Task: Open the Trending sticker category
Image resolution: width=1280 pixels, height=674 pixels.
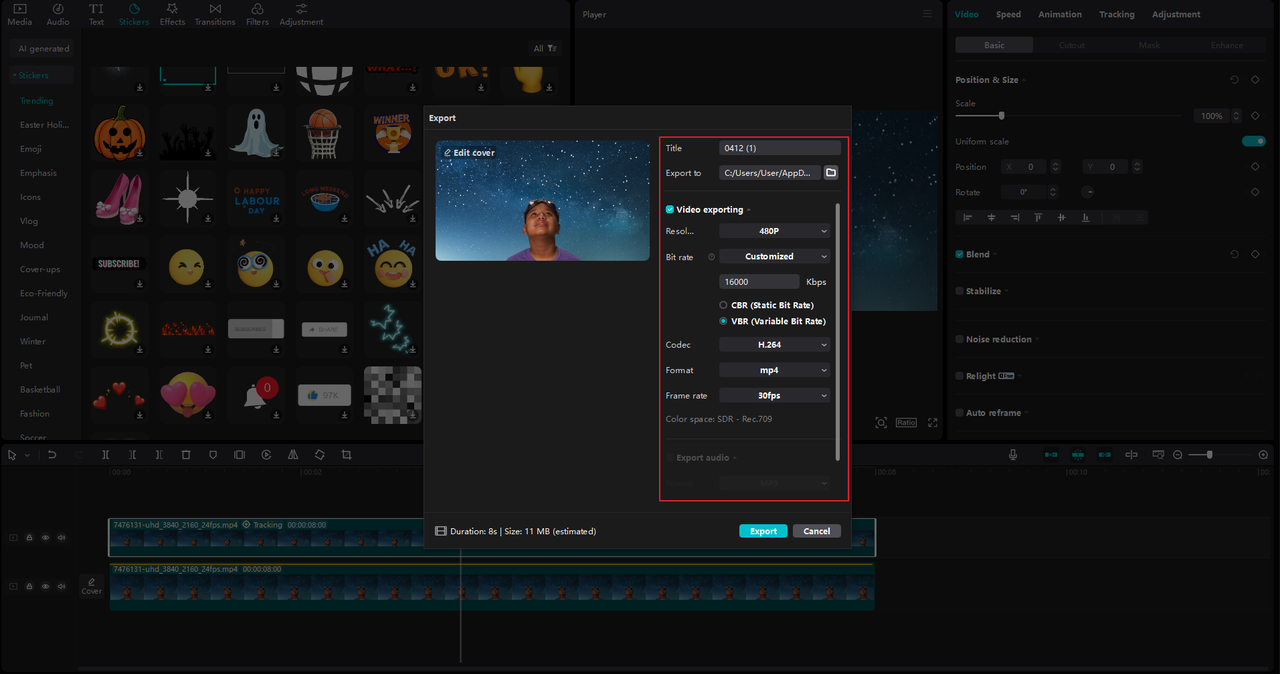Action: click(37, 101)
